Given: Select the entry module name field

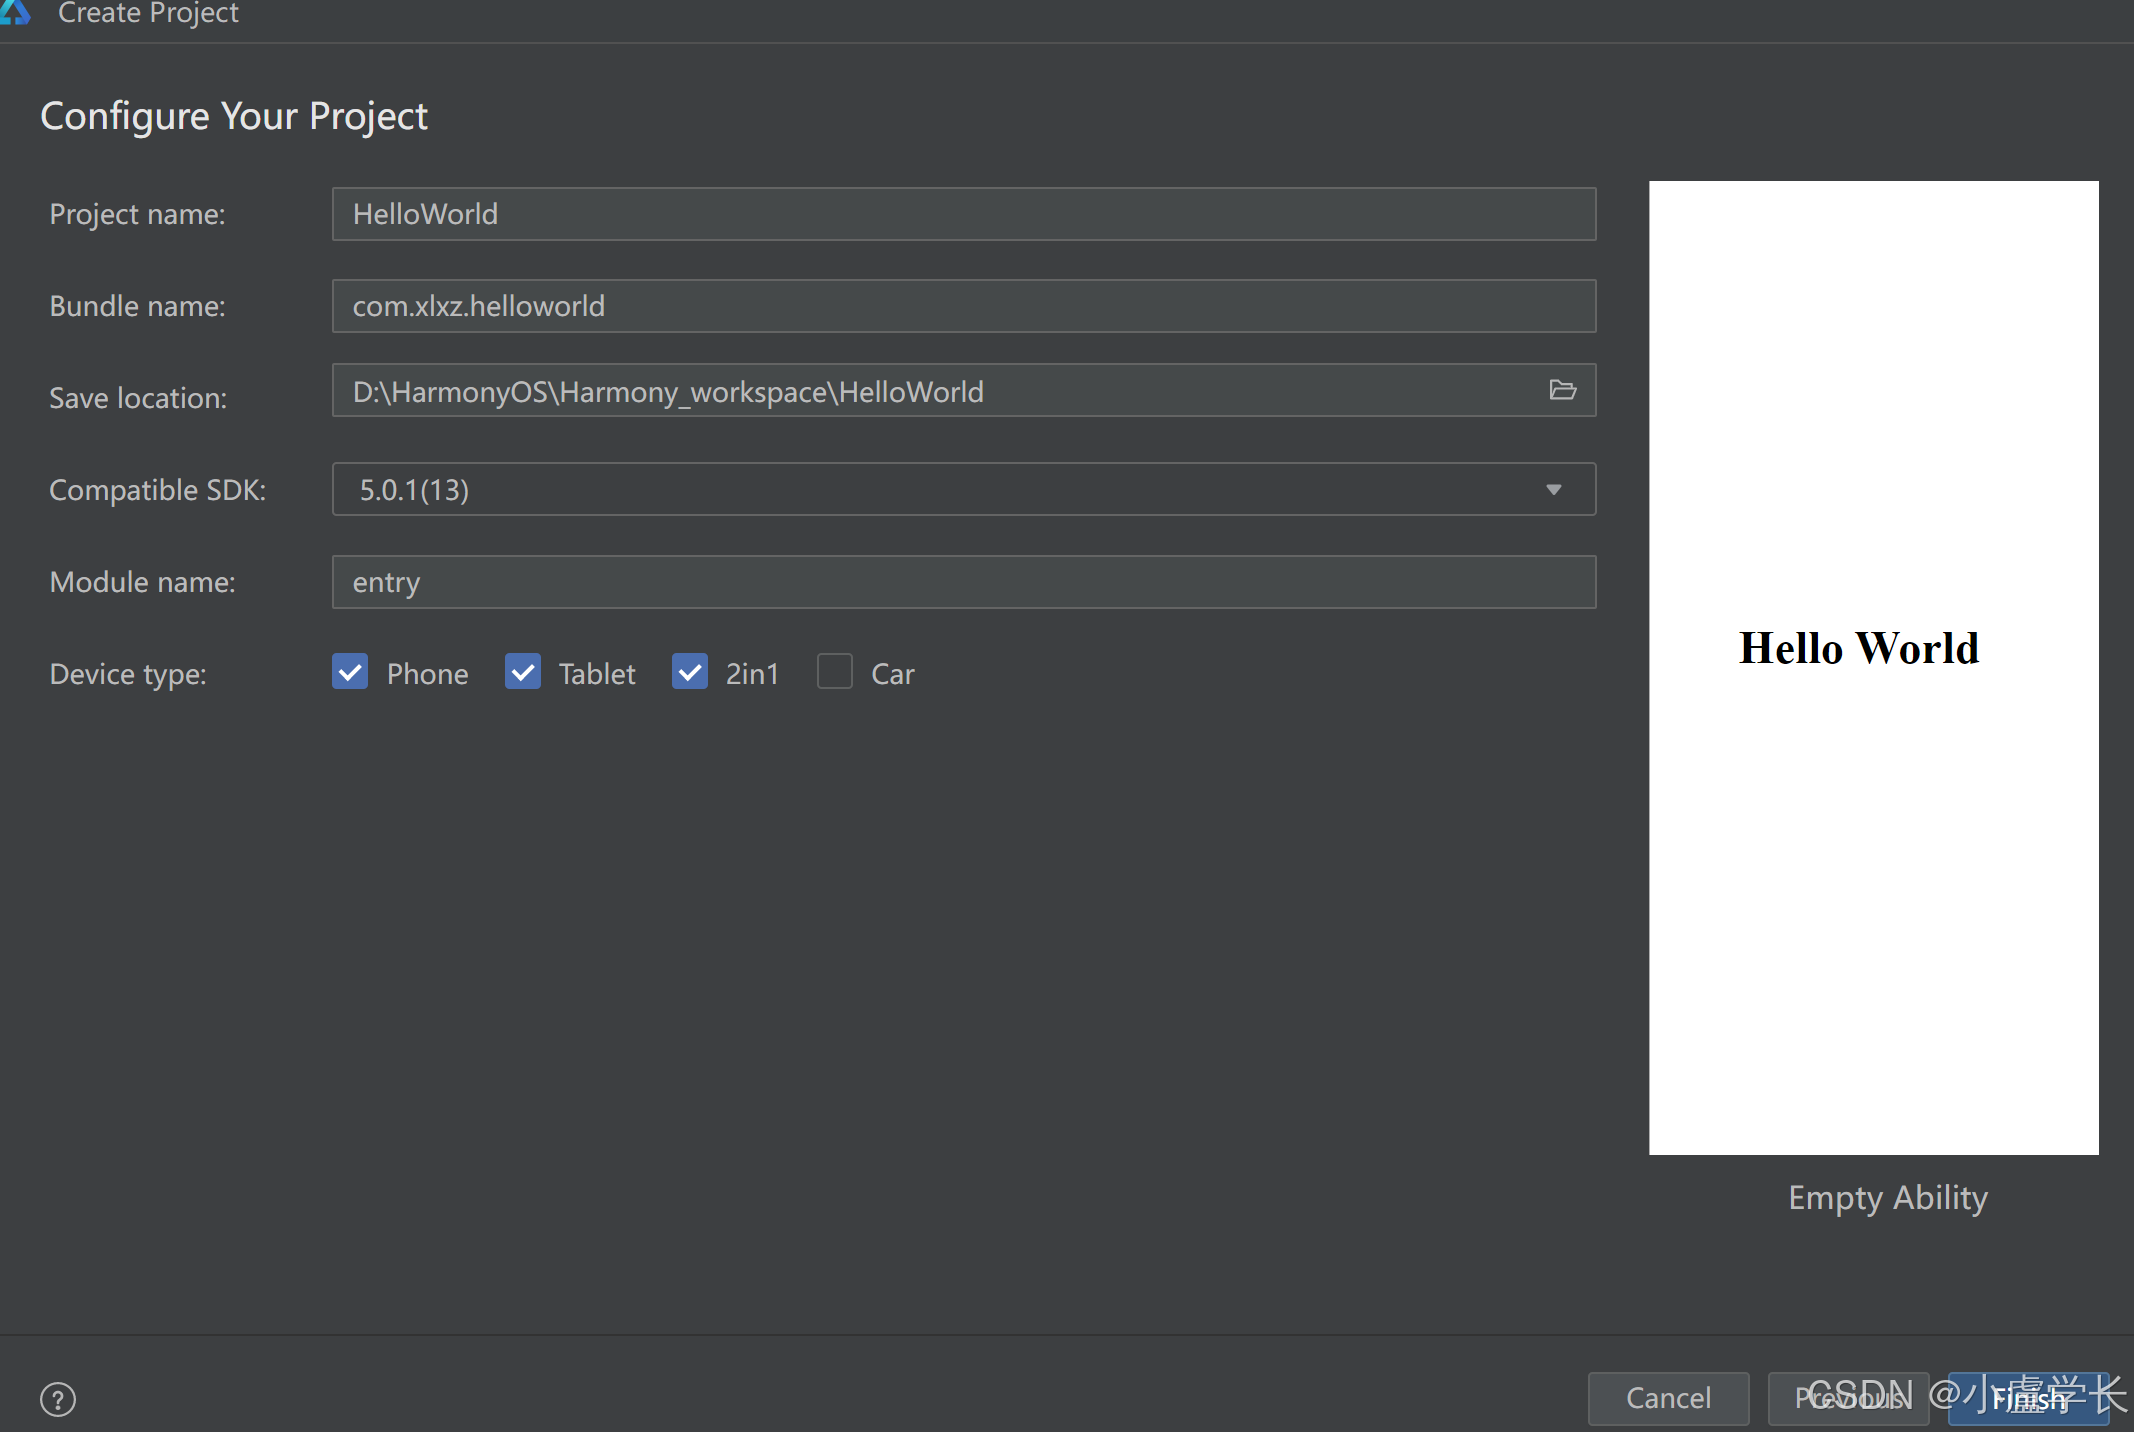Looking at the screenshot, I should (963, 582).
